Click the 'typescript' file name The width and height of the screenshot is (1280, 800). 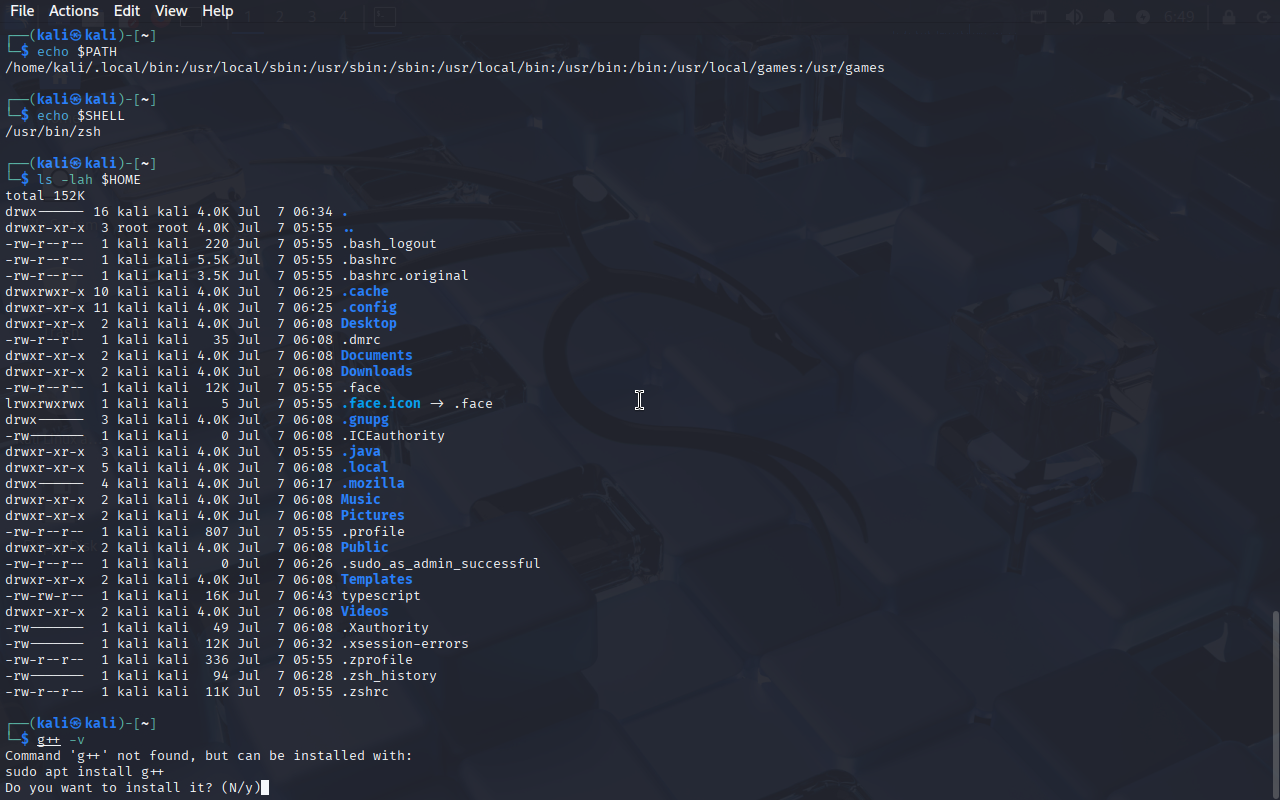coord(381,596)
